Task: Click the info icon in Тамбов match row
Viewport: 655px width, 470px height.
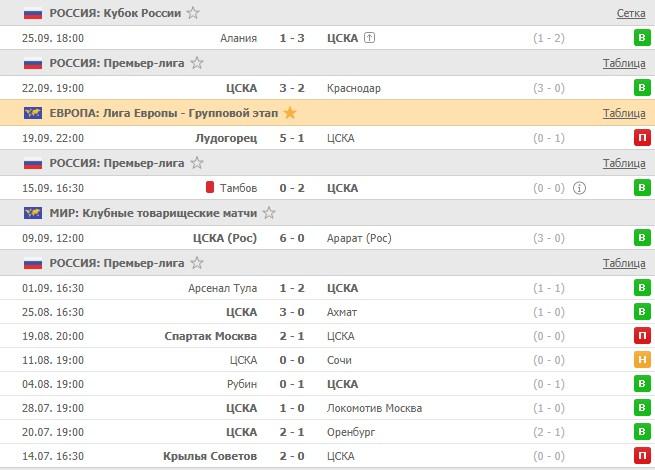Action: [580, 188]
